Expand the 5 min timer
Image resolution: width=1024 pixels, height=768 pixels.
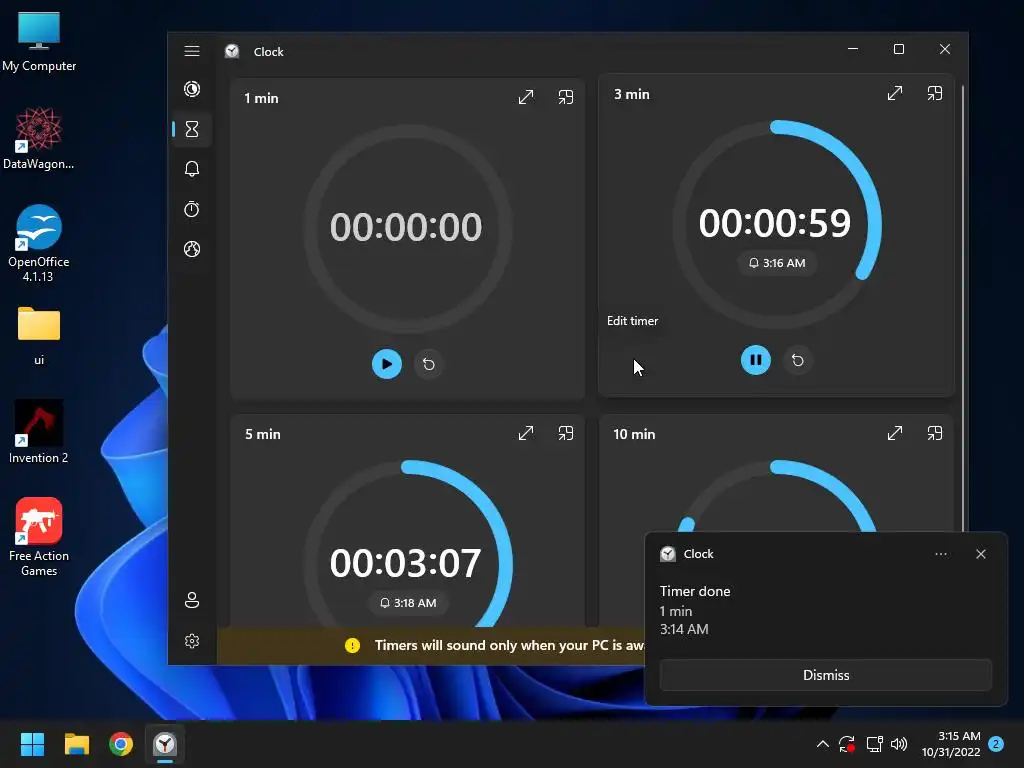[526, 433]
